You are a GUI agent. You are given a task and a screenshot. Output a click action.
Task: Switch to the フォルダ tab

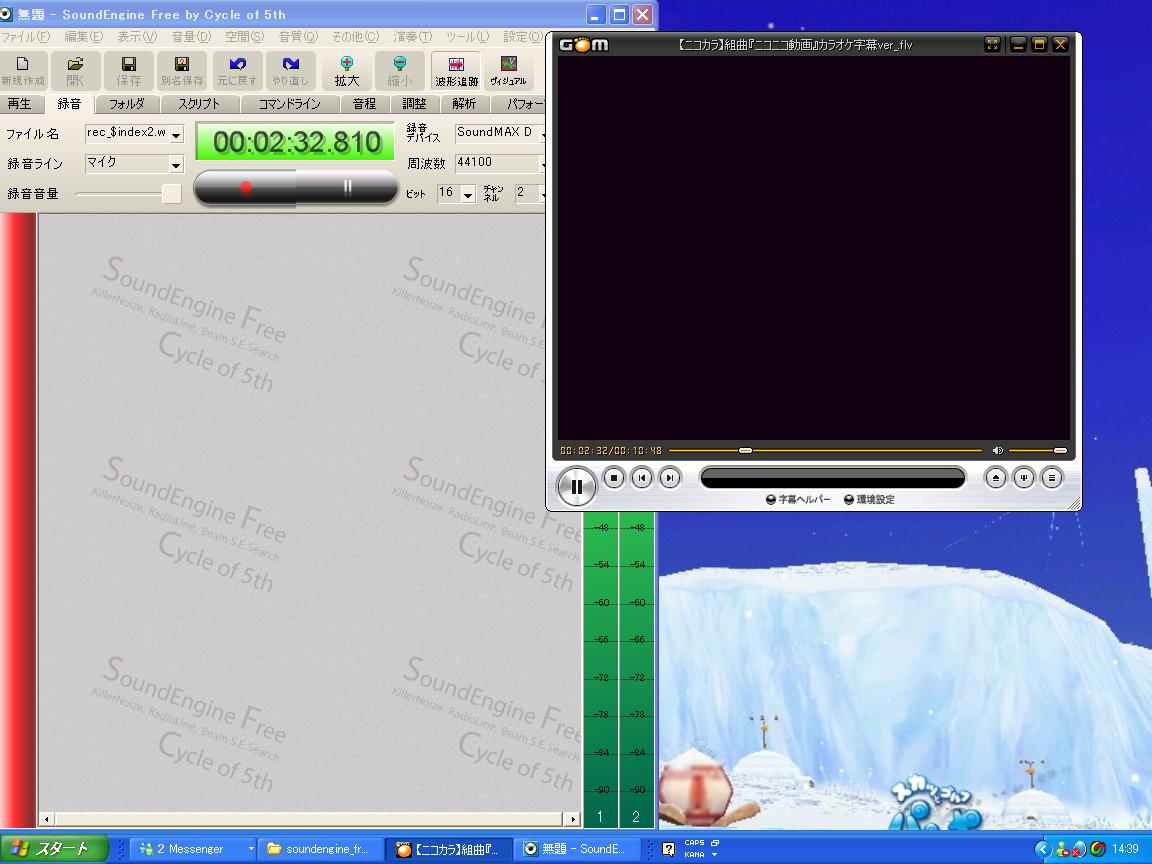[126, 104]
